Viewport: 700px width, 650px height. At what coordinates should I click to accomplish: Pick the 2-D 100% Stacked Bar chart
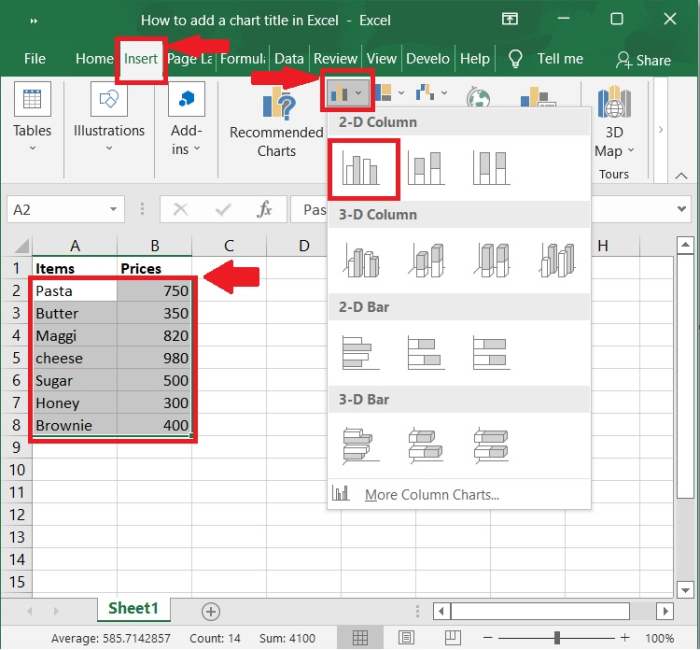[x=491, y=353]
